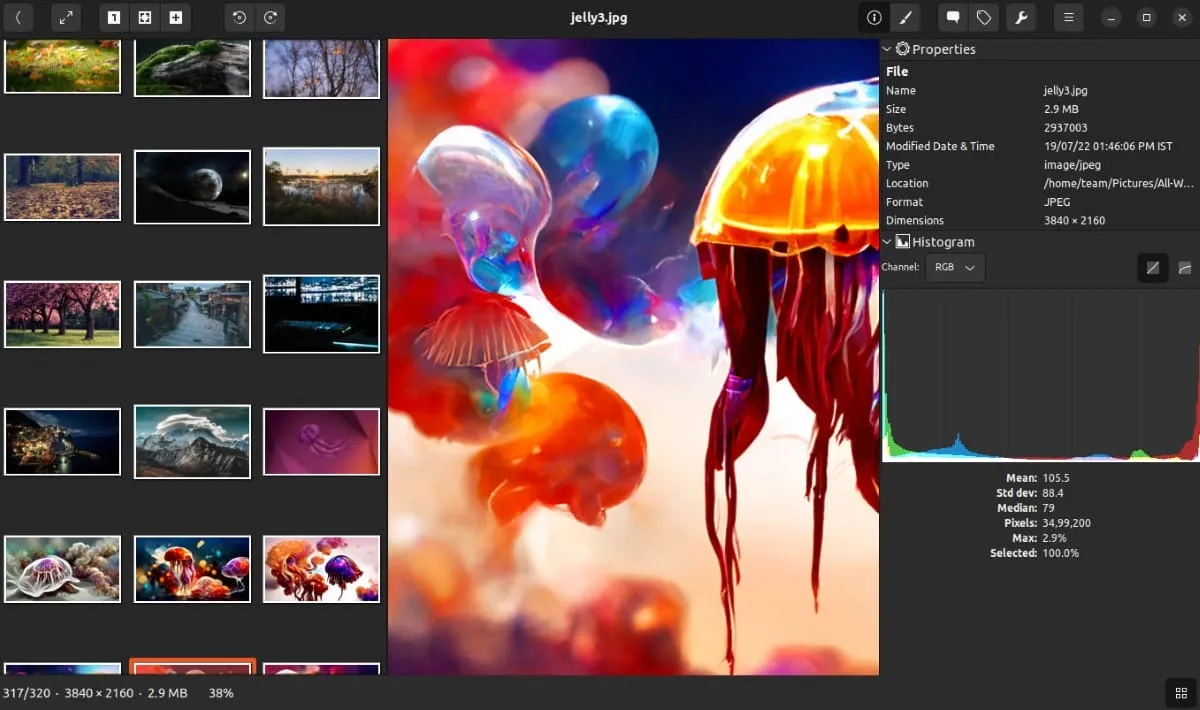Viewport: 1200px width, 710px height.
Task: Open the RGB channel dropdown
Action: click(x=955, y=268)
